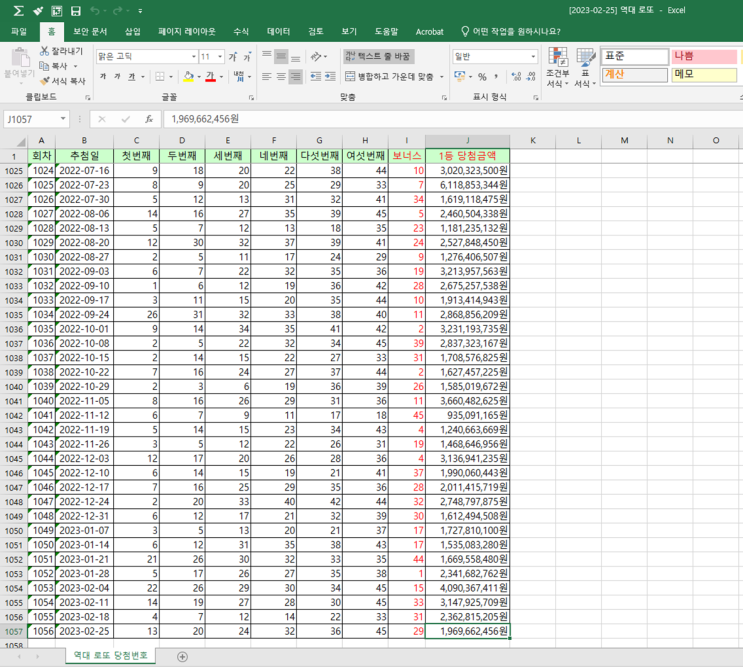Click the Undo arrow in quick access toolbar
The height and width of the screenshot is (667, 743).
[95, 10]
